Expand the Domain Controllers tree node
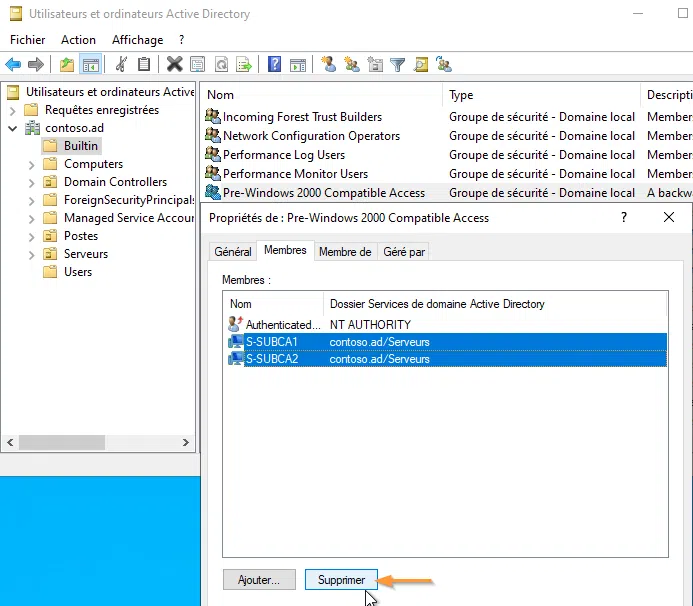The width and height of the screenshot is (693, 606). click(x=32, y=182)
